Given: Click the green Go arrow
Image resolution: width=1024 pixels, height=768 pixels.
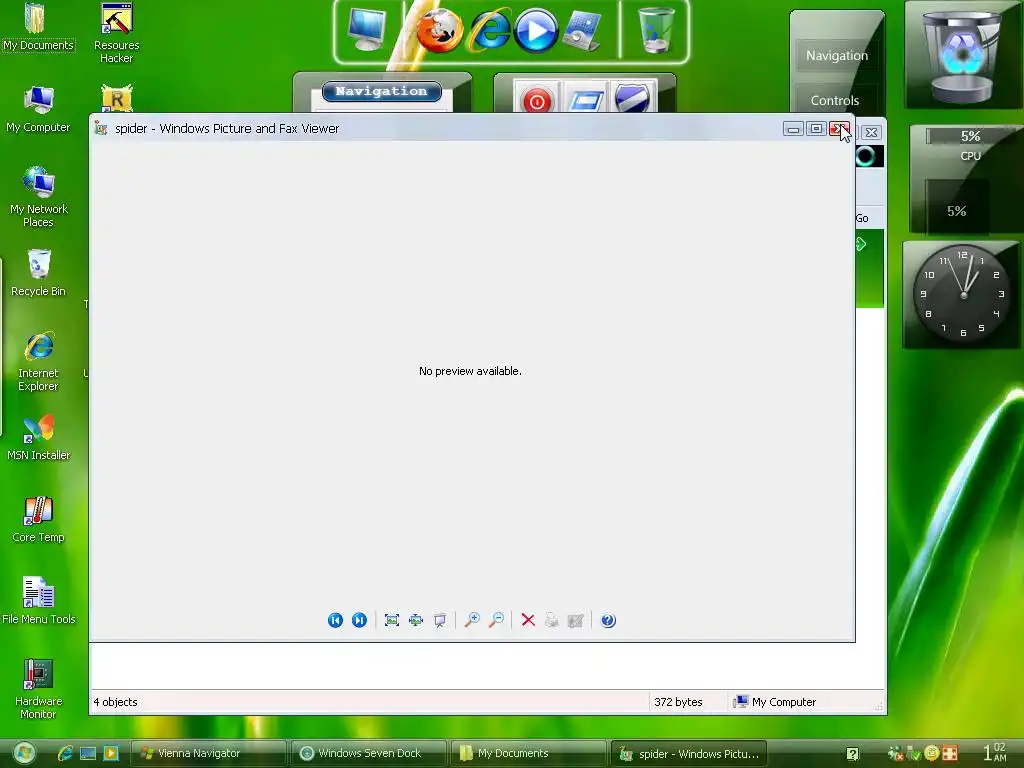Looking at the screenshot, I should point(861,244).
